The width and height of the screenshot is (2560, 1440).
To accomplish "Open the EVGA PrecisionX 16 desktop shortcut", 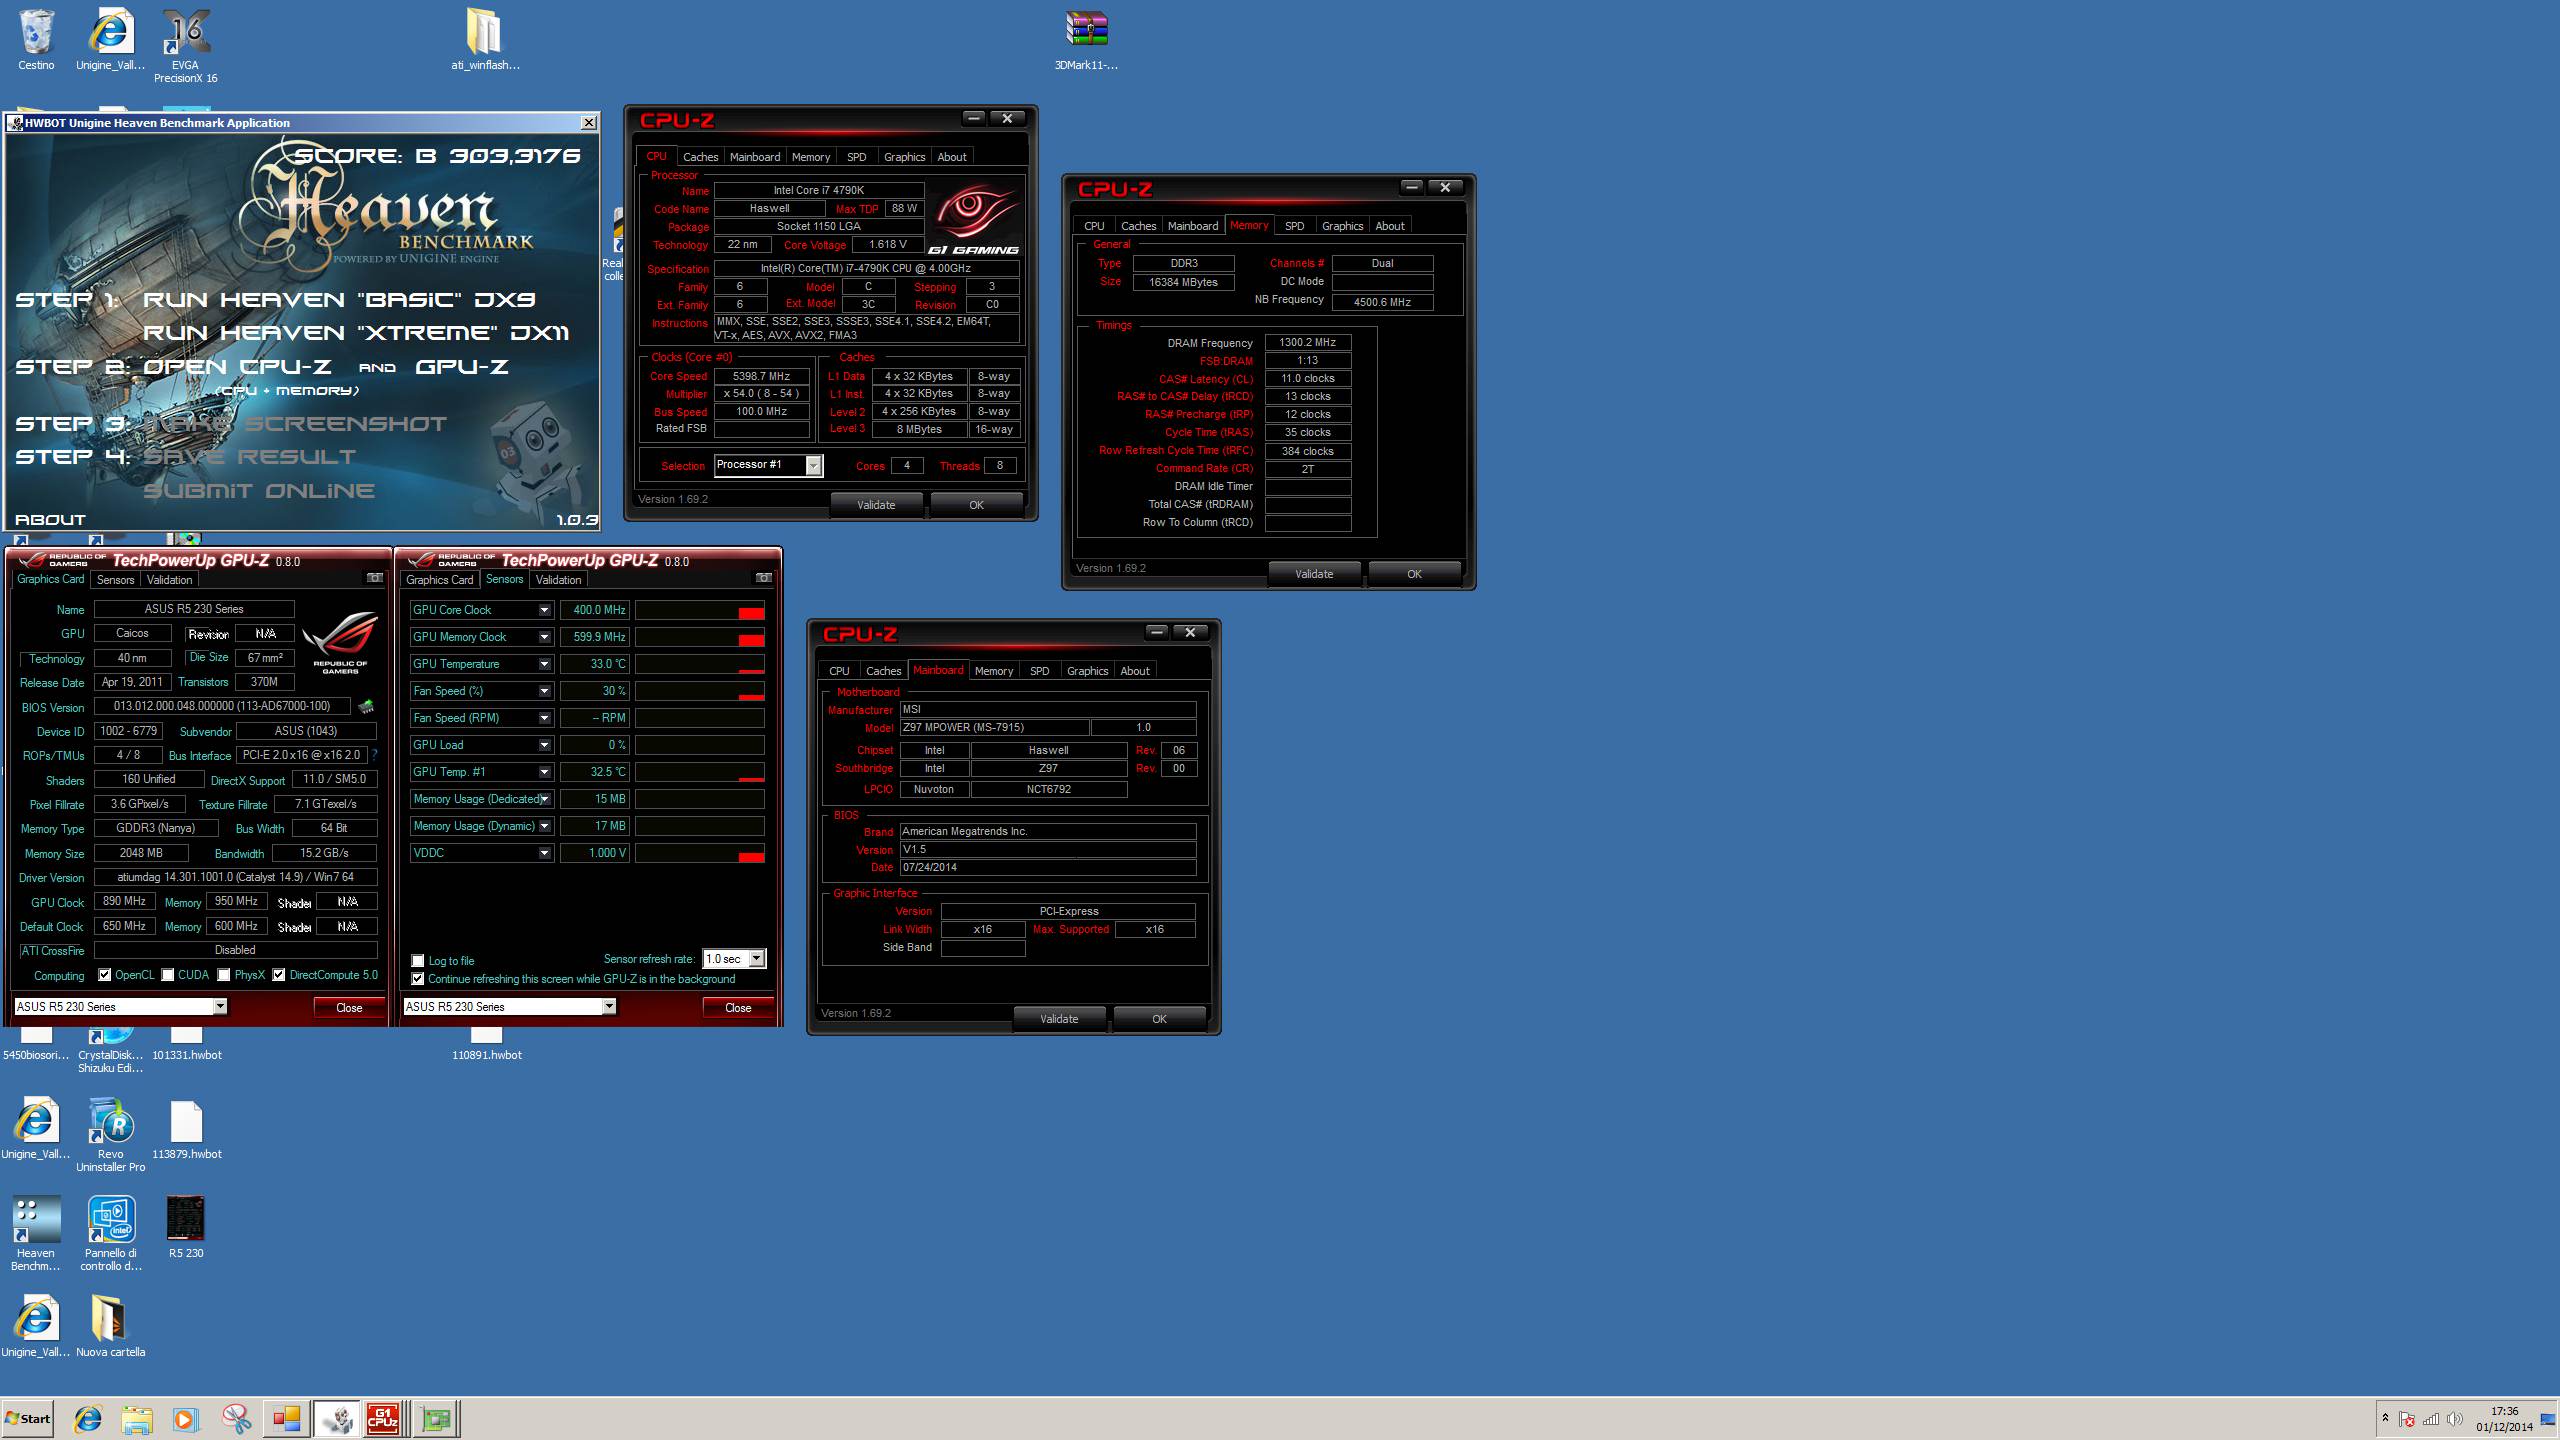I will click(x=185, y=46).
